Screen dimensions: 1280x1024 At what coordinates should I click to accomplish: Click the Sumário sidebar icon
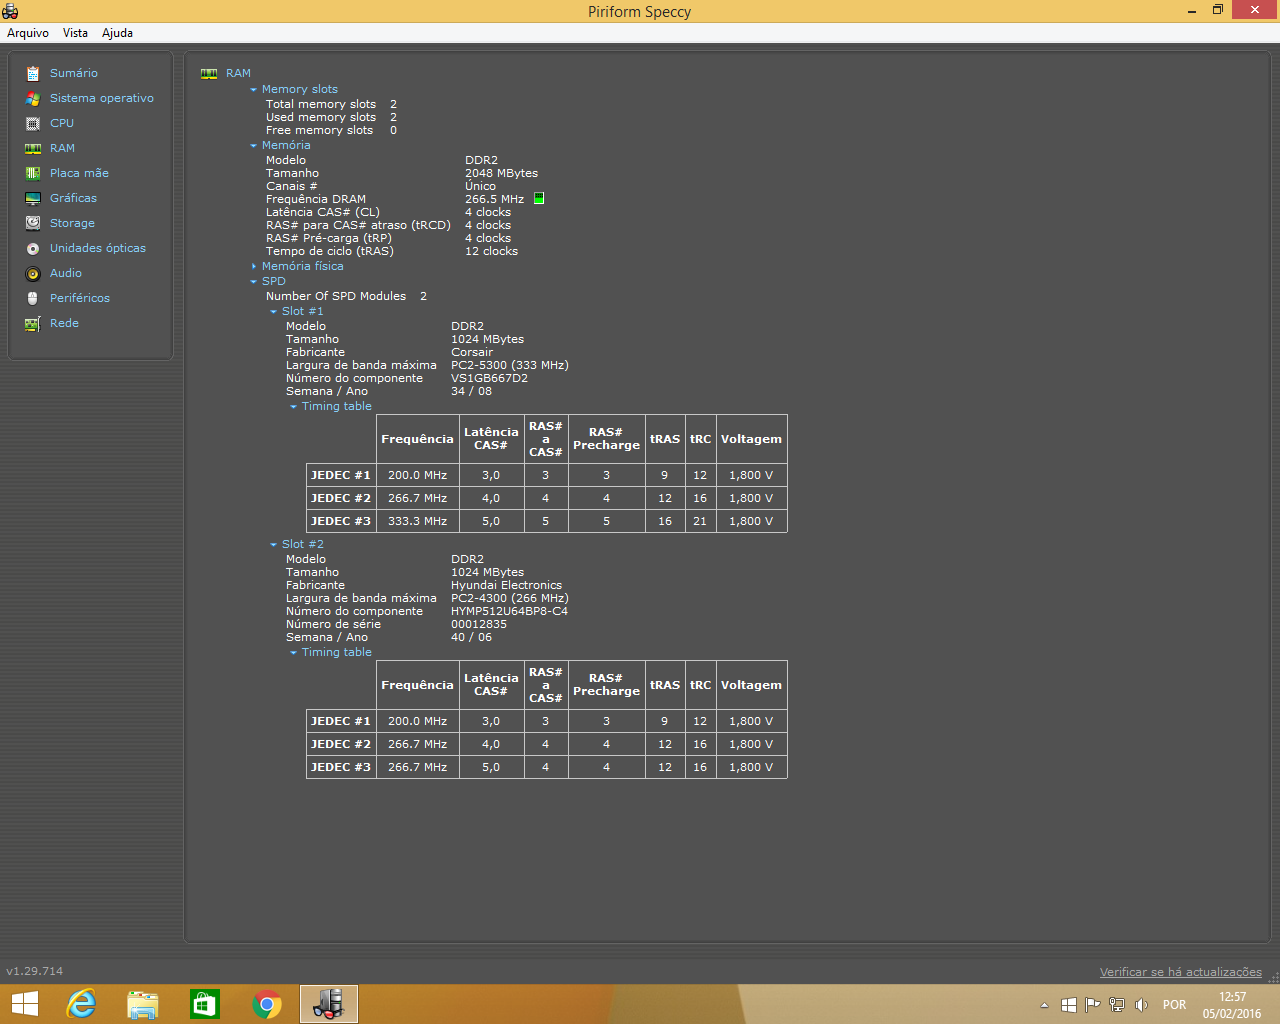tap(33, 73)
